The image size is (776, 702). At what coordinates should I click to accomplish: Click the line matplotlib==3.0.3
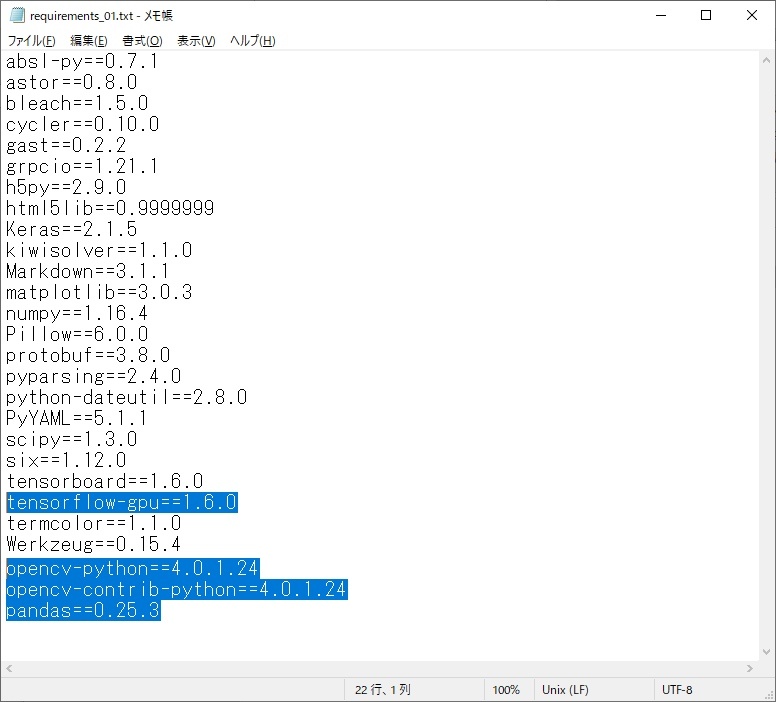[x=99, y=292]
